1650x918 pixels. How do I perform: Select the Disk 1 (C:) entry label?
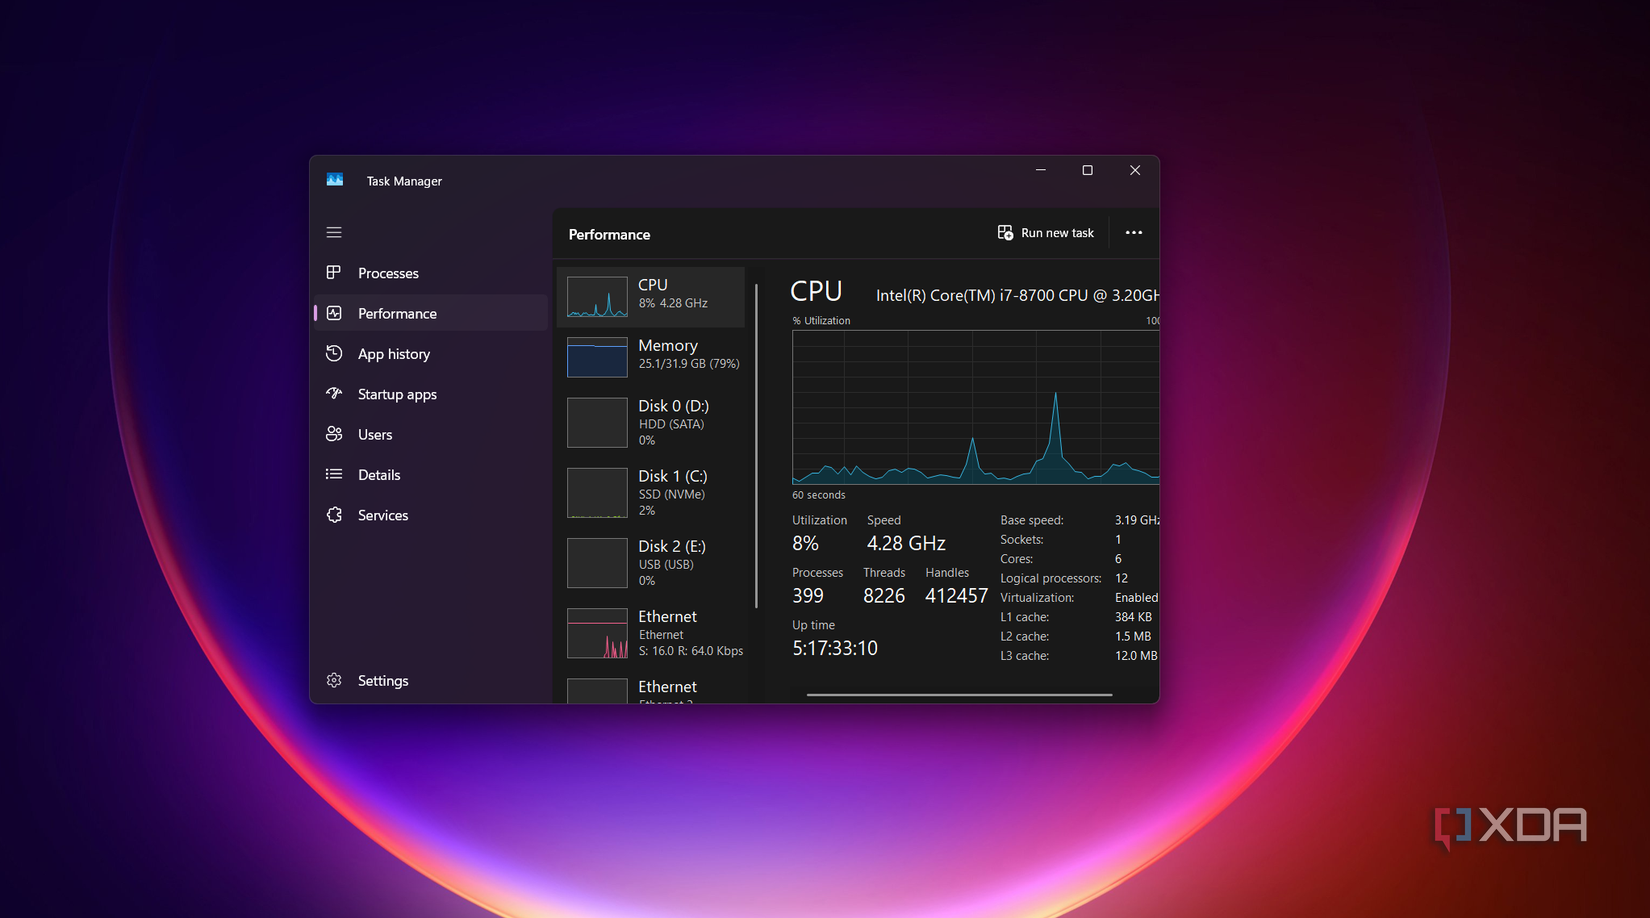pyautogui.click(x=672, y=476)
